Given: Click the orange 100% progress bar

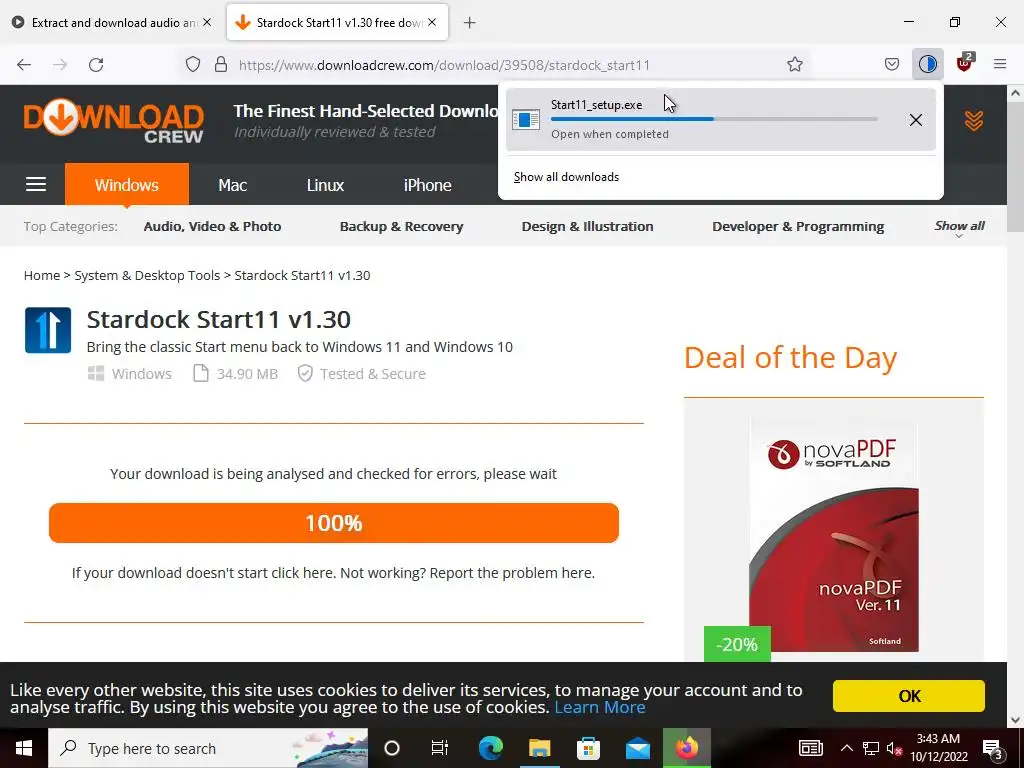Looking at the screenshot, I should pyautogui.click(x=334, y=523).
